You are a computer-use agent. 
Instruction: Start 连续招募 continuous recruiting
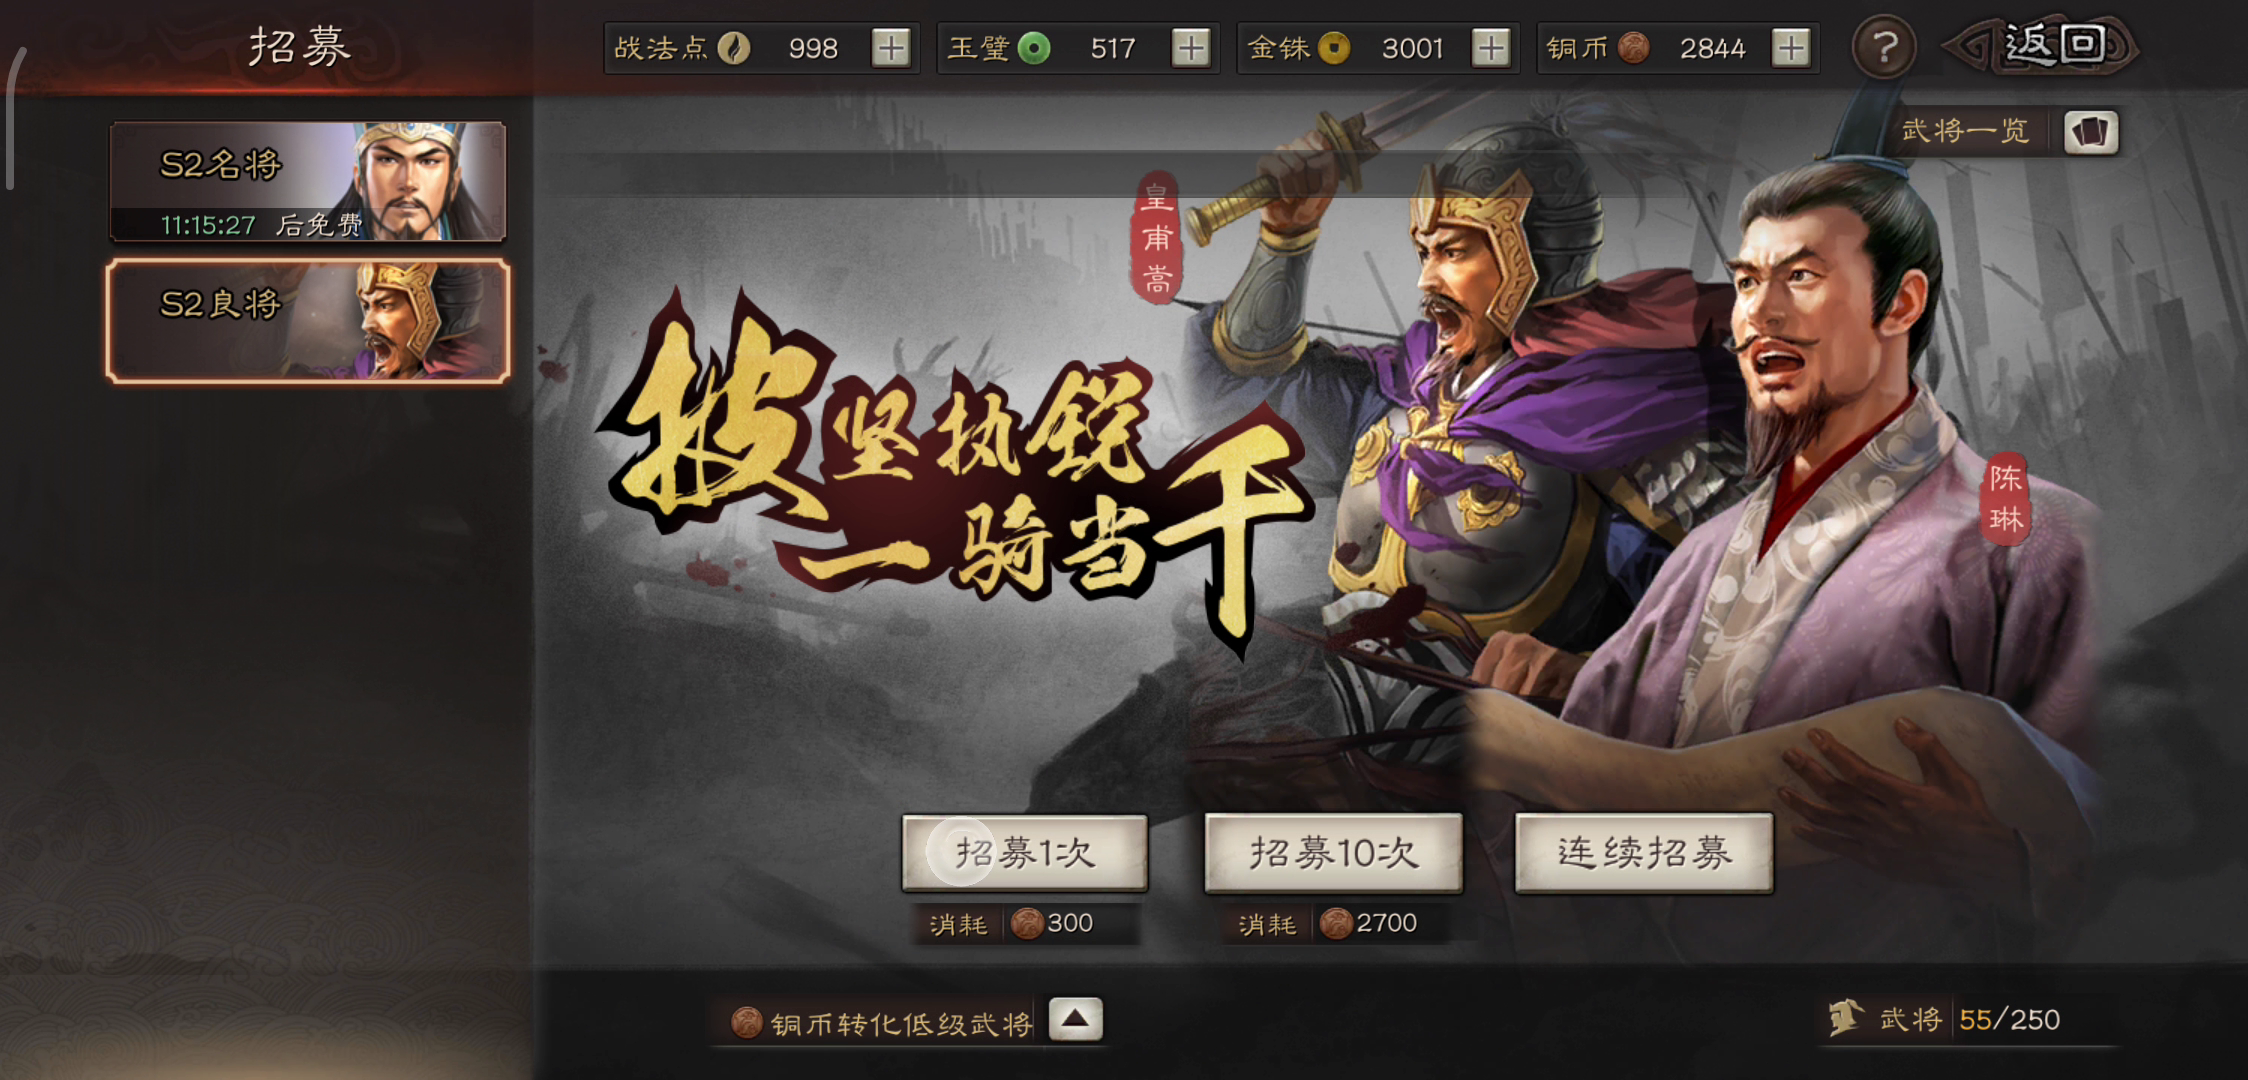1644,853
